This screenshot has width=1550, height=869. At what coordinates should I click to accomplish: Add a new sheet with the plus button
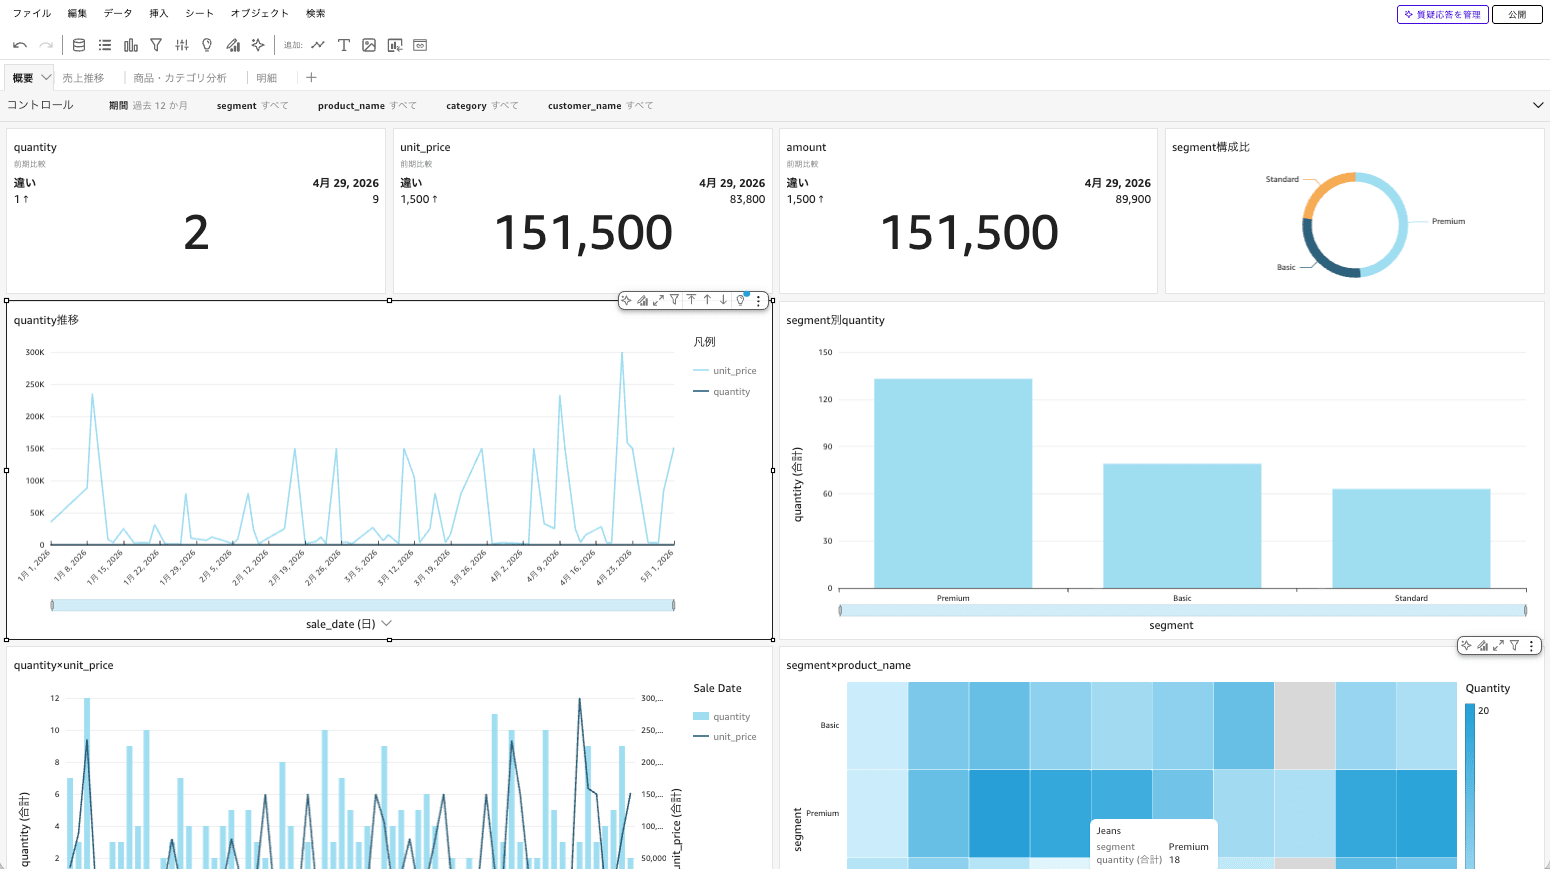pyautogui.click(x=311, y=77)
